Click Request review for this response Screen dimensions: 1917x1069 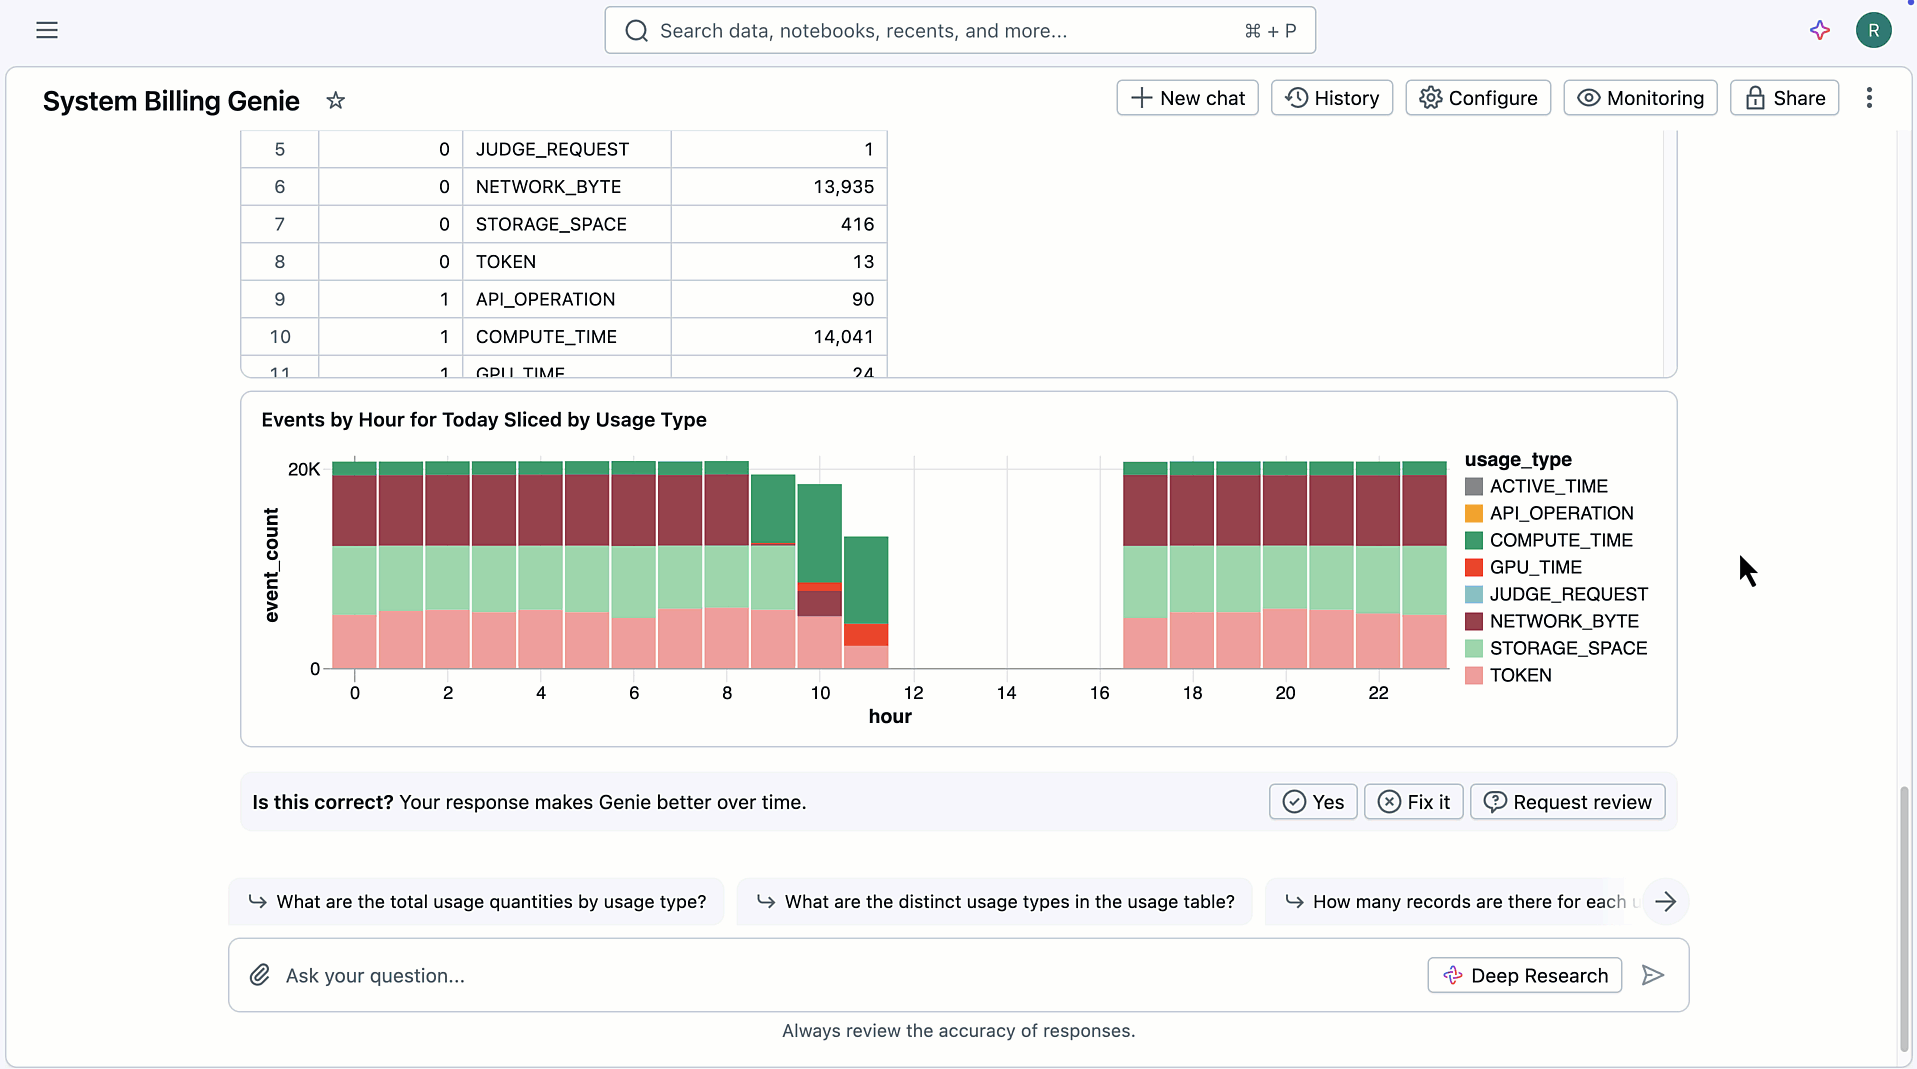[1567, 802]
